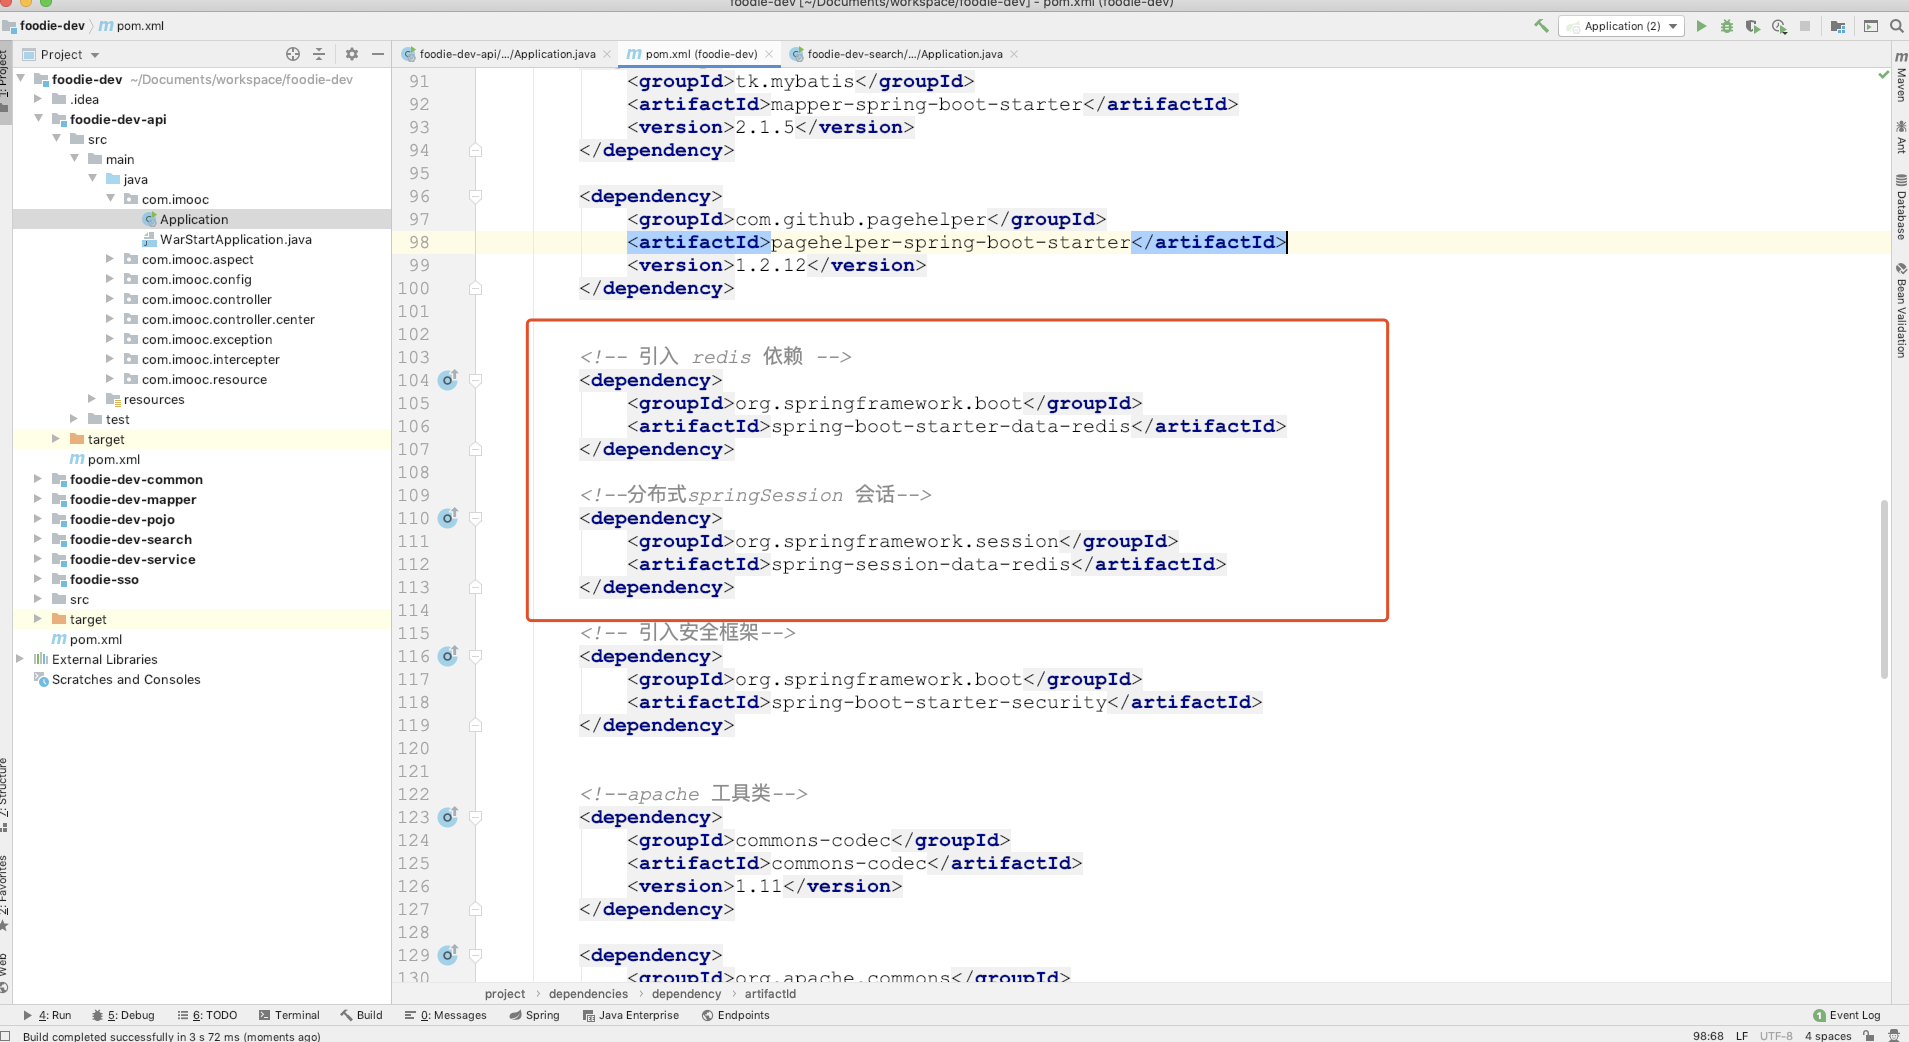The image size is (1909, 1042).
Task: Click the gutter bean icon on line 123
Action: click(448, 817)
